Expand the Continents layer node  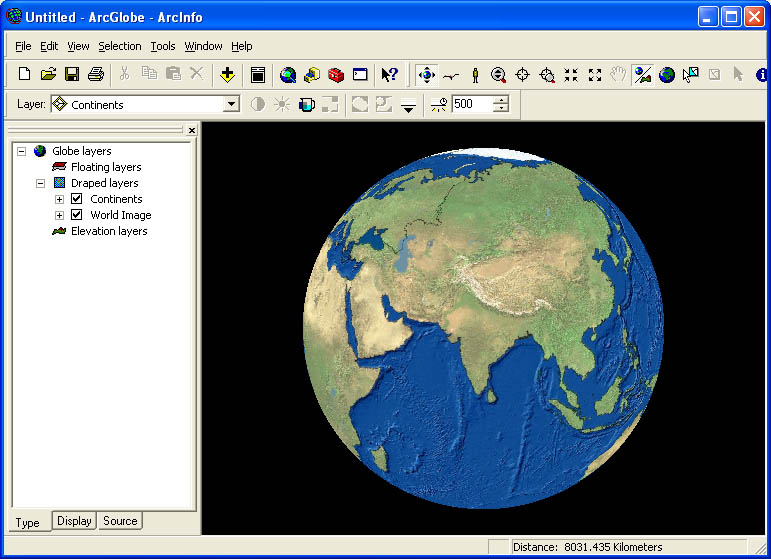[59, 199]
